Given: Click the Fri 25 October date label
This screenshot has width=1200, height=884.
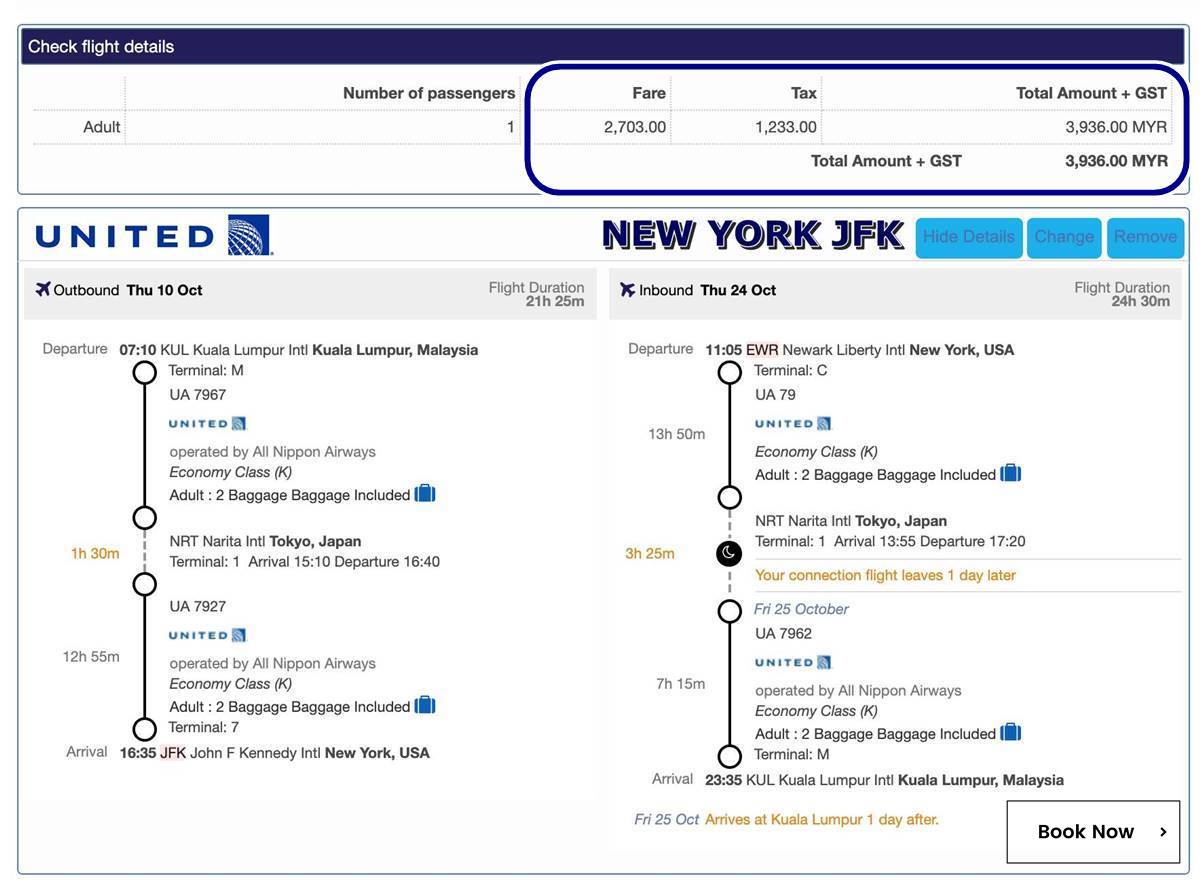Looking at the screenshot, I should pyautogui.click(x=801, y=609).
